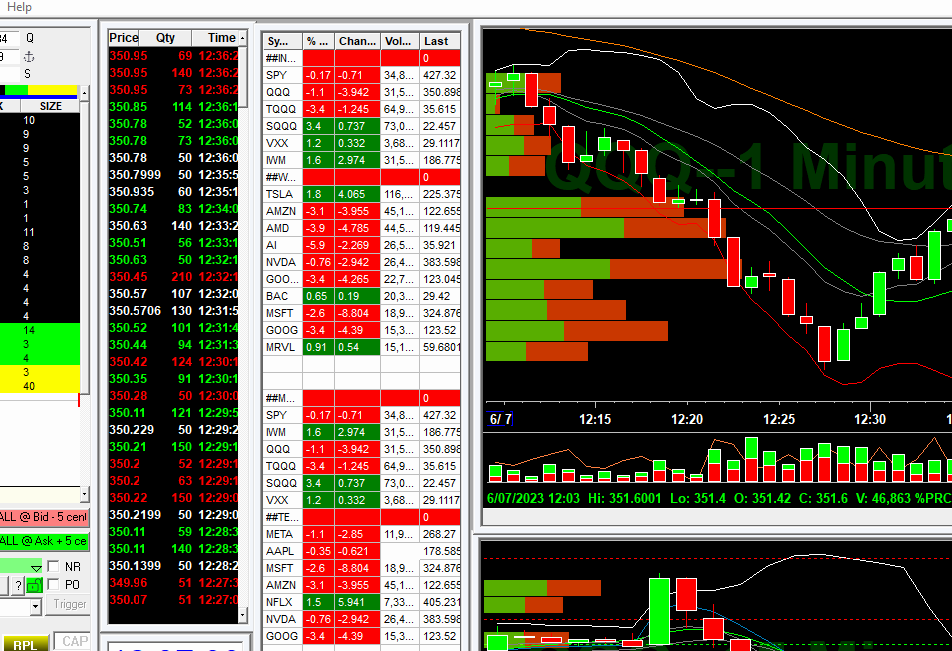Expand the light green dropdown next to NR
The height and width of the screenshot is (651, 952).
pyautogui.click(x=36, y=567)
